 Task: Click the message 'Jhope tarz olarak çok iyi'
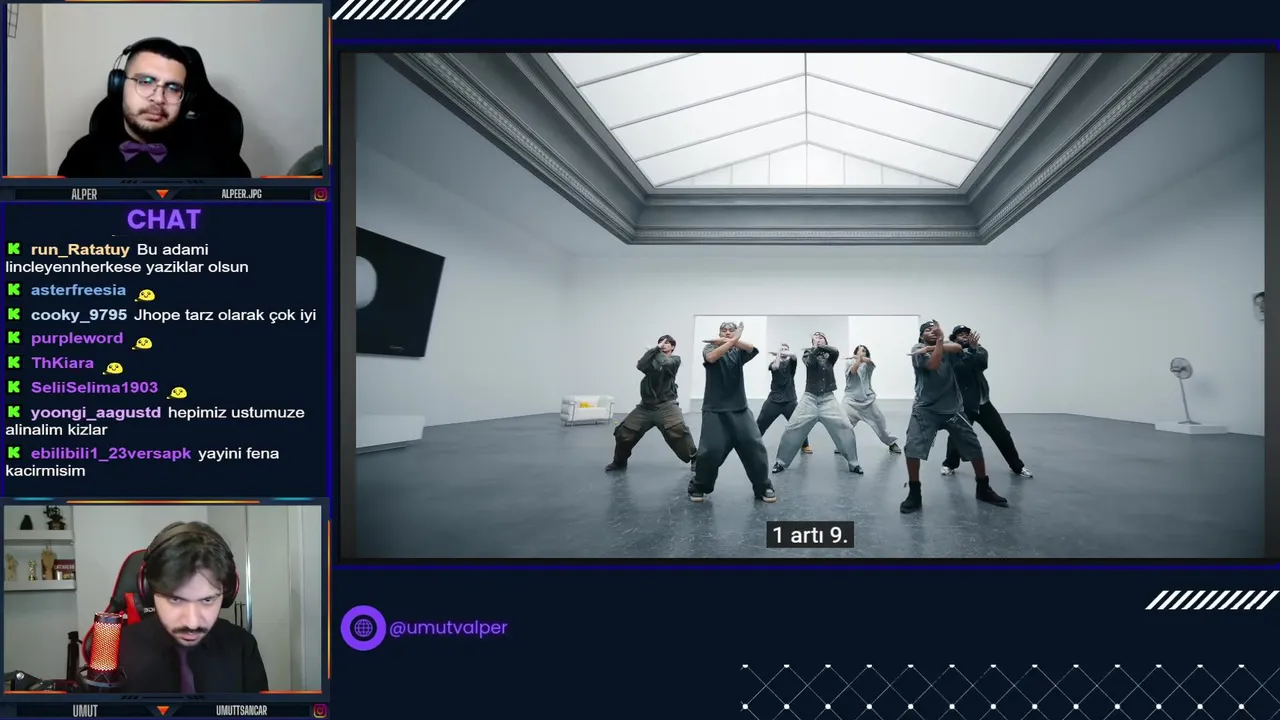point(225,314)
